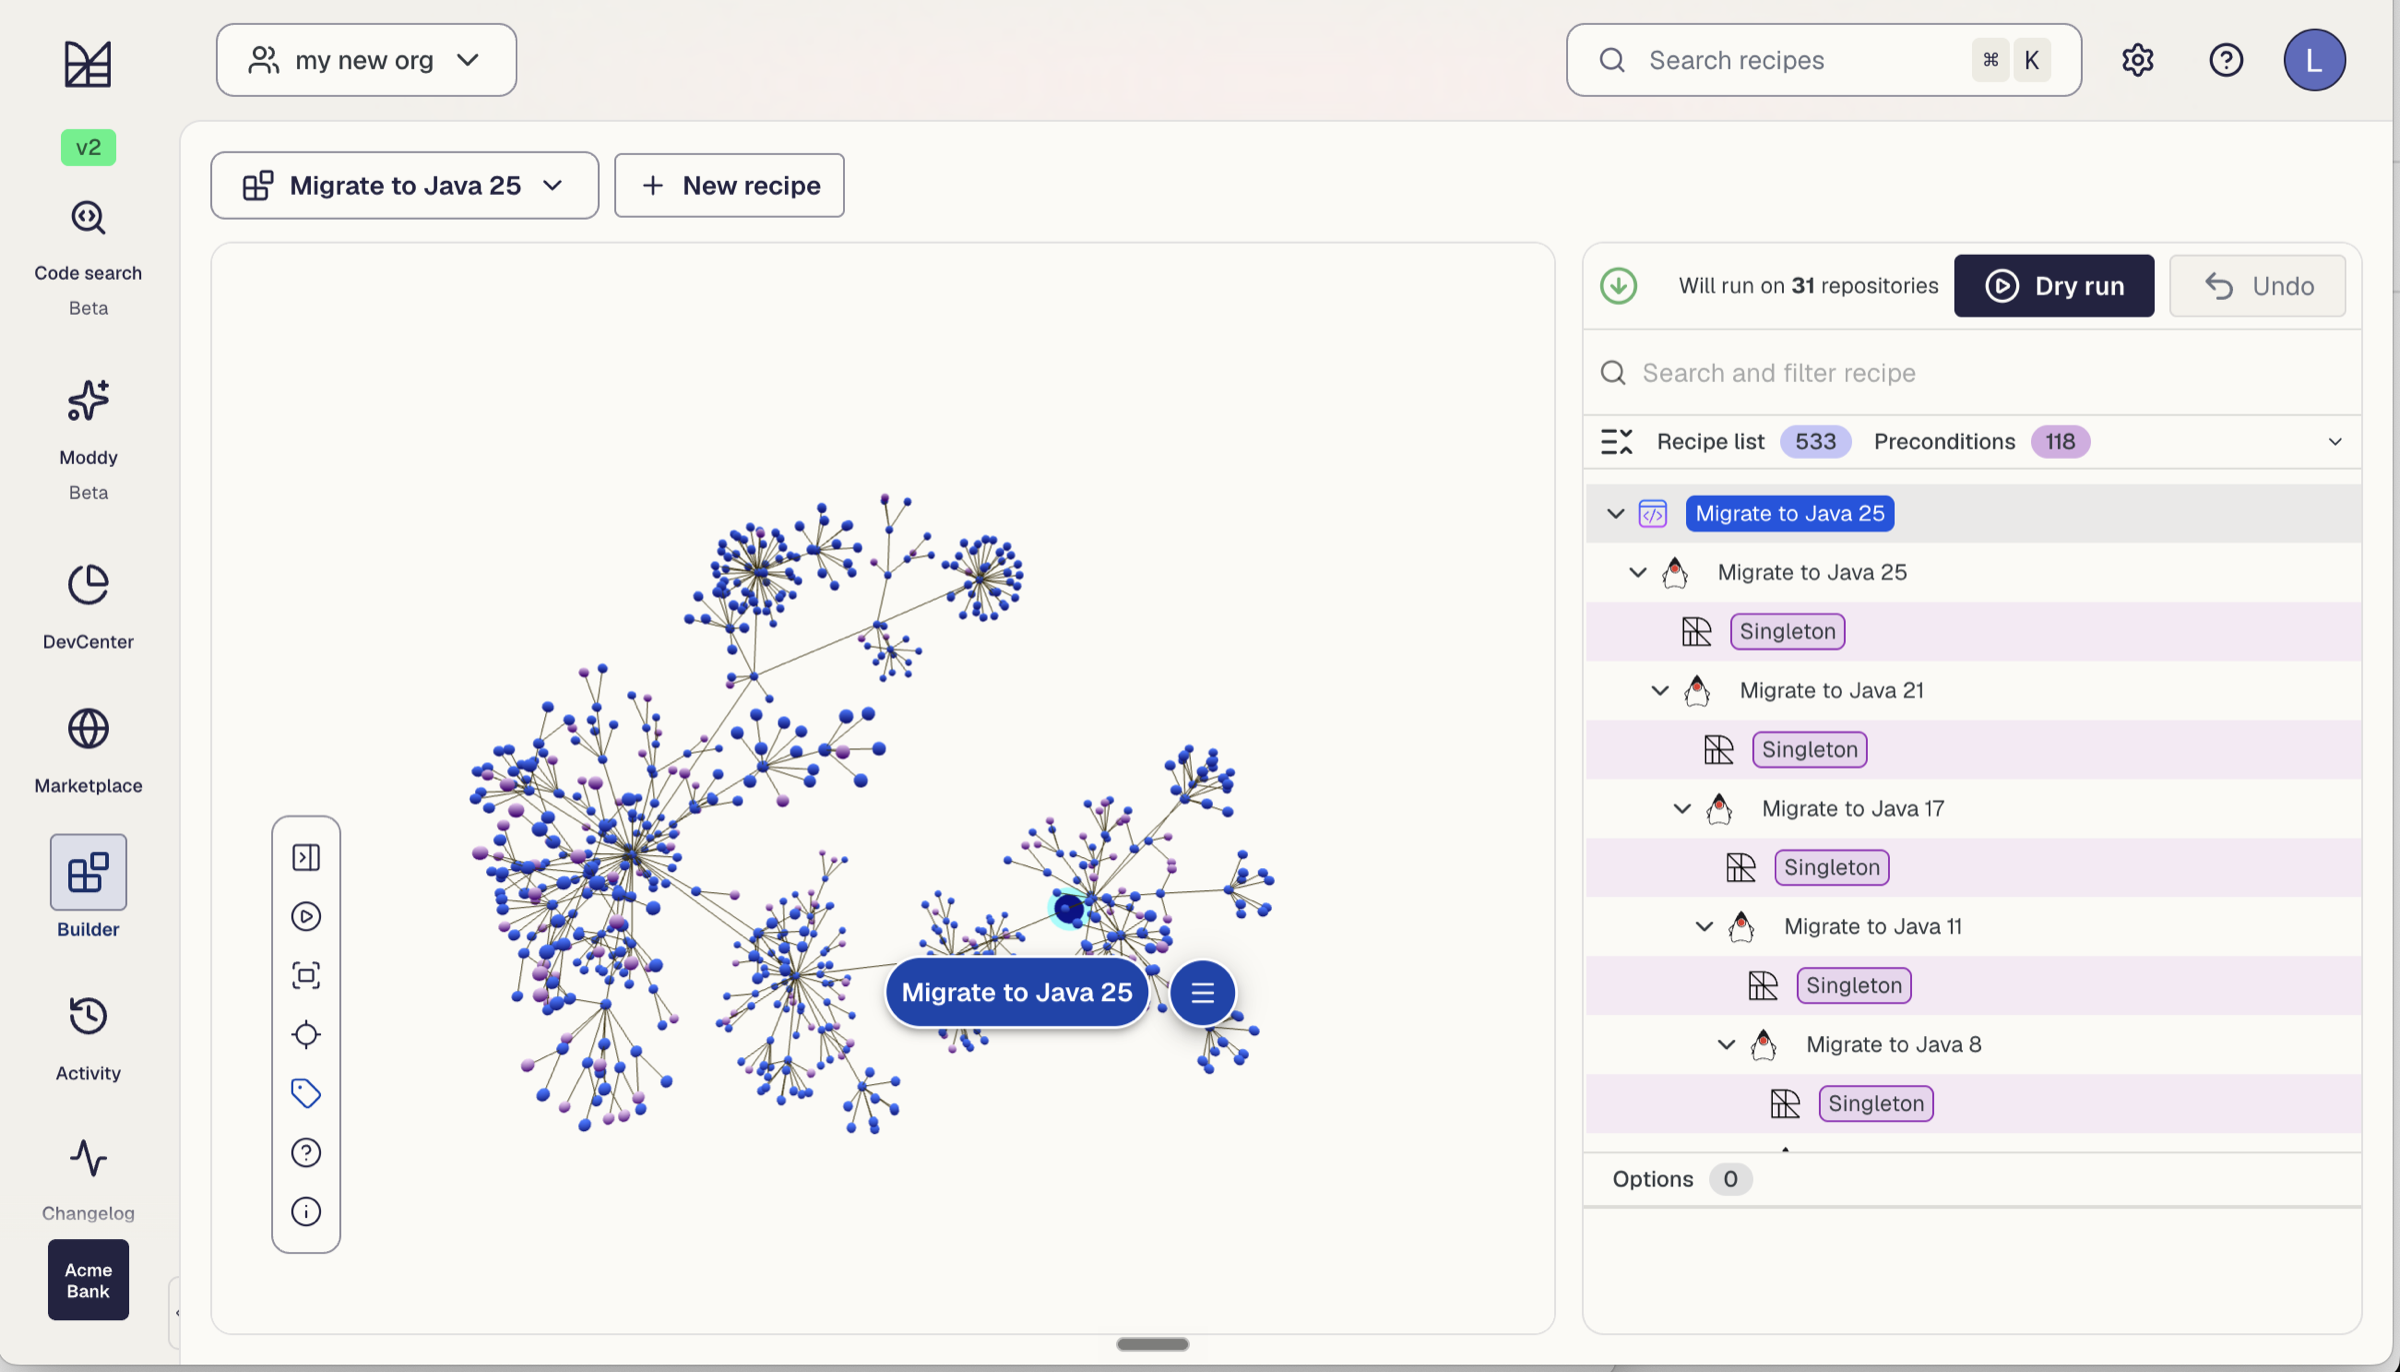Click the Acme Bank button

tap(88, 1280)
